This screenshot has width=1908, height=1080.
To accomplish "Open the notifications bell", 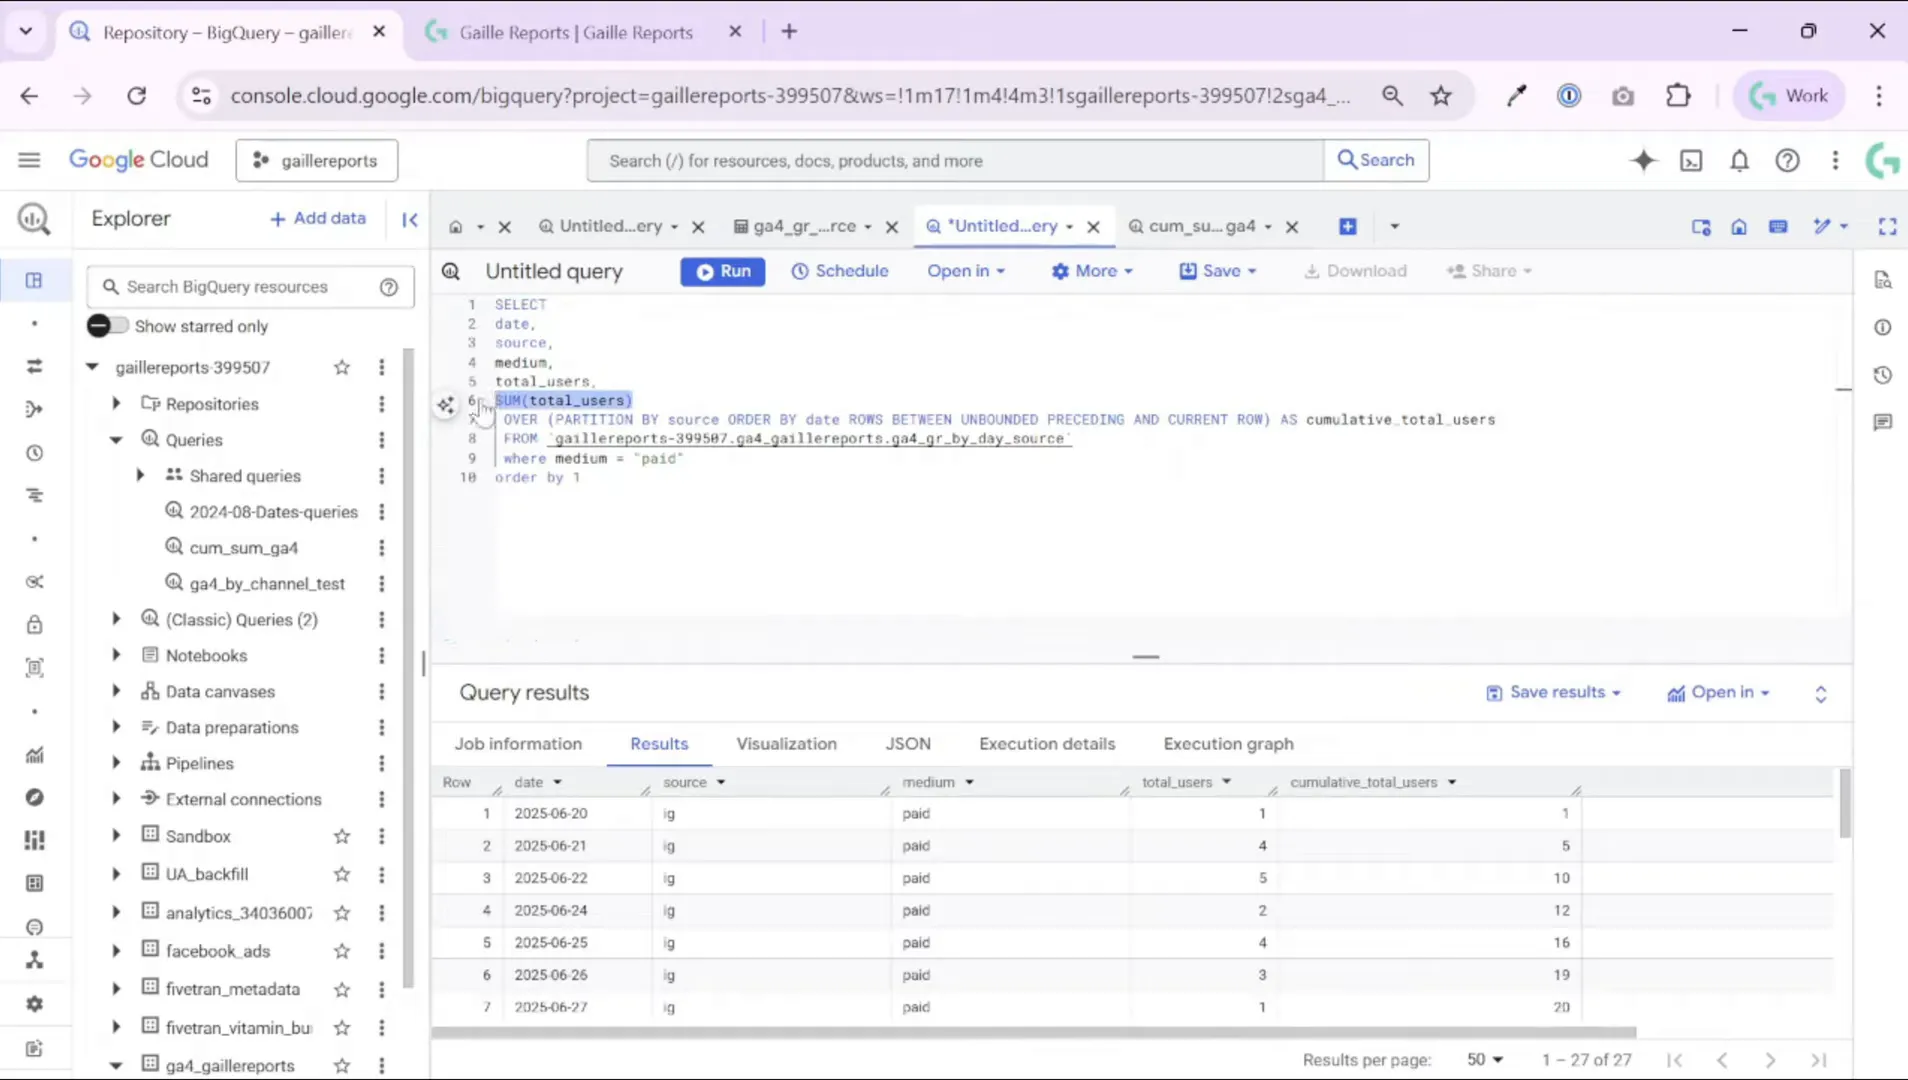I will pyautogui.click(x=1739, y=160).
